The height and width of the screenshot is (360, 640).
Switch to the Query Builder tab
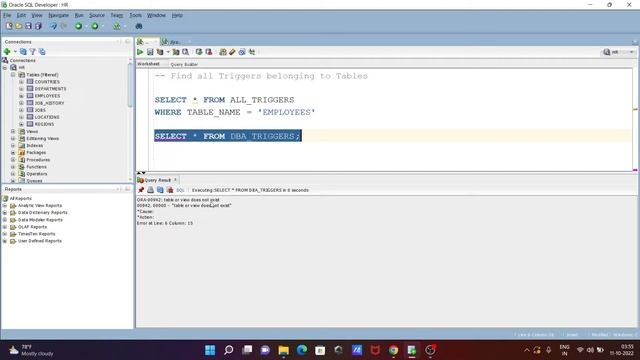tap(184, 64)
